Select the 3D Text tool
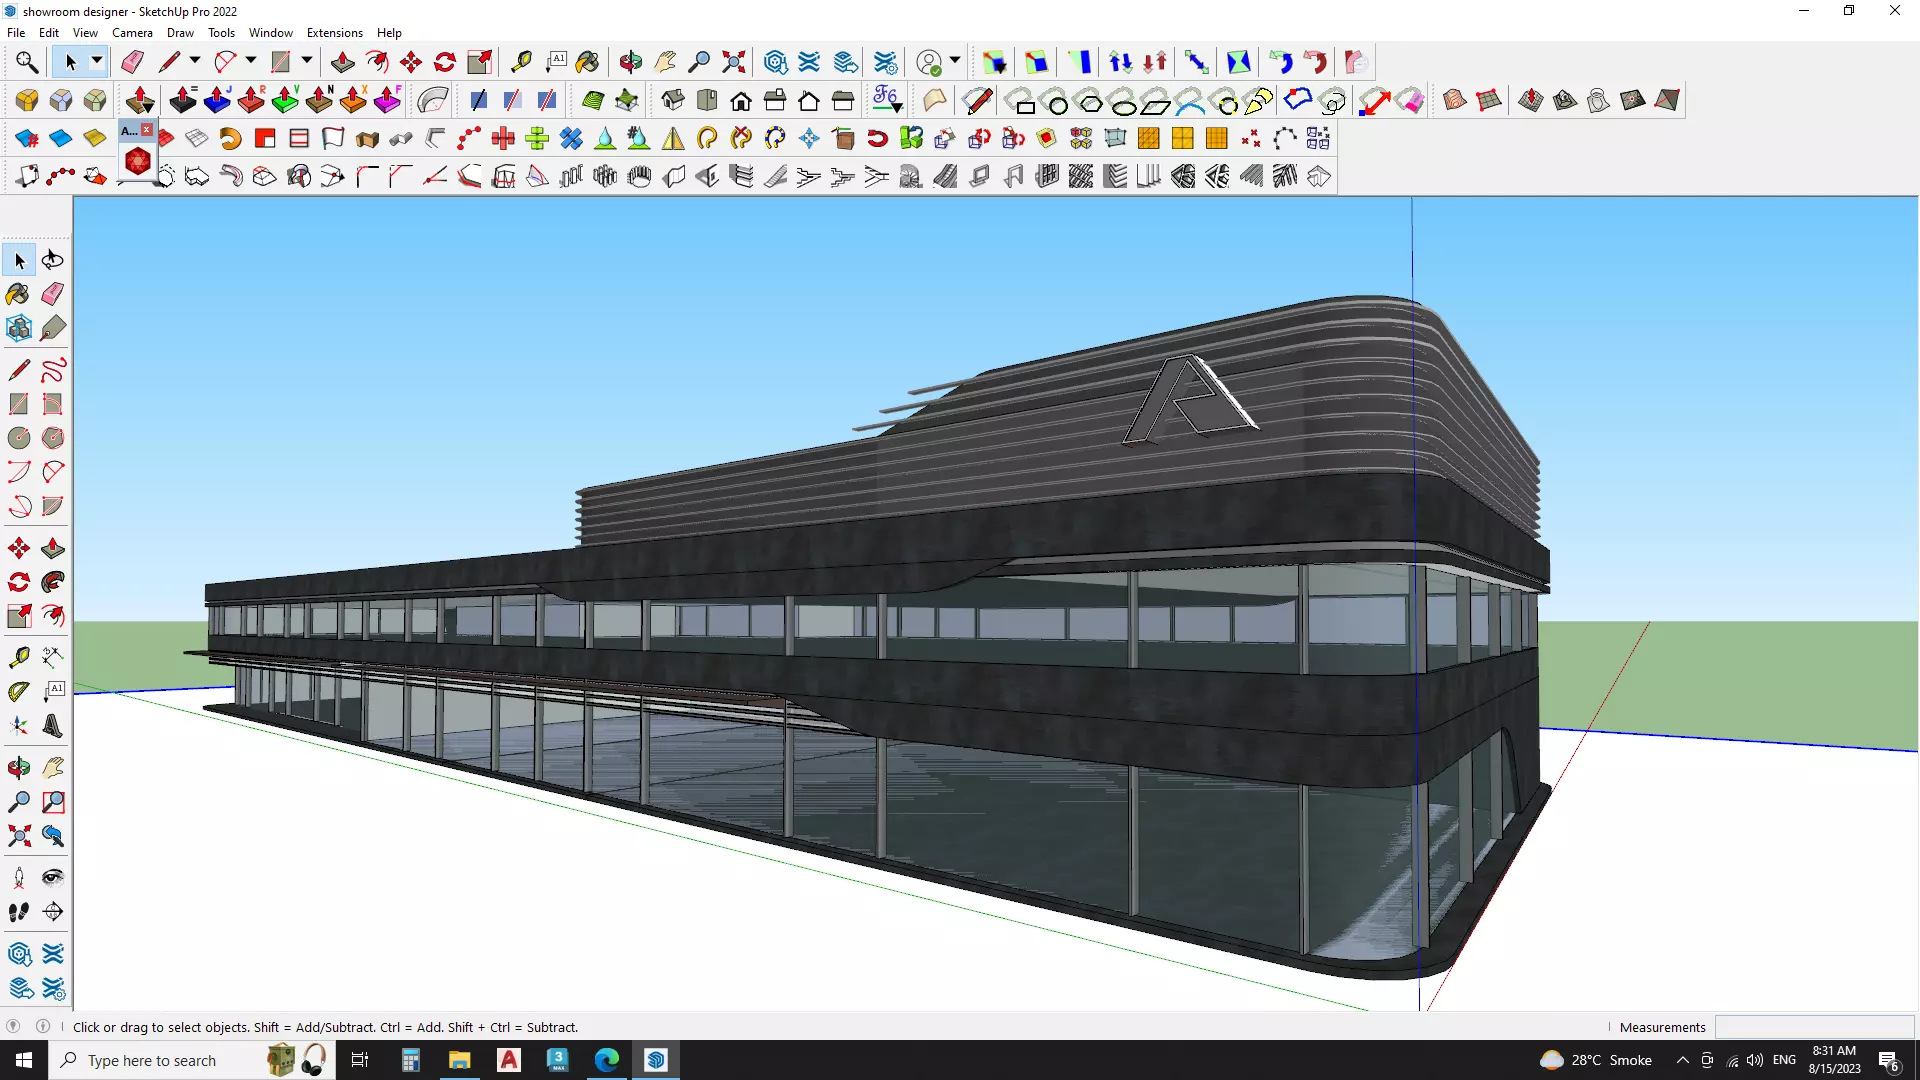1920x1080 pixels. pyautogui.click(x=53, y=726)
